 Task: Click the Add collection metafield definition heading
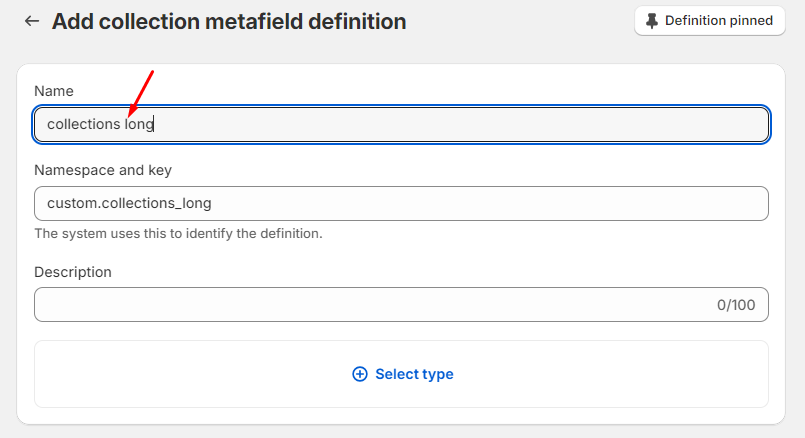229,21
